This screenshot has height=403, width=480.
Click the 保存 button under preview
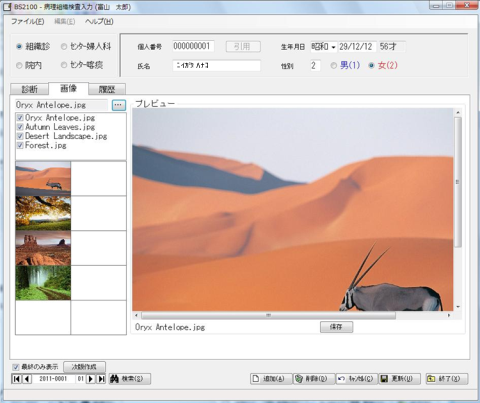point(336,327)
